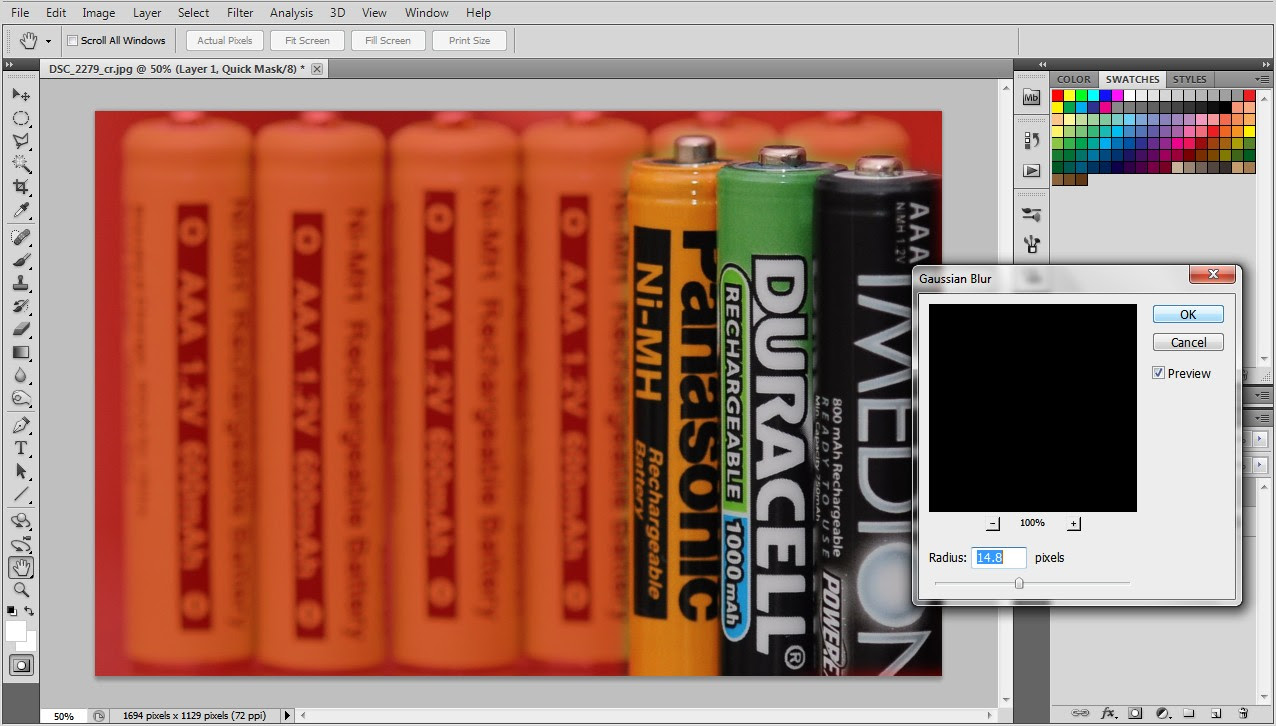Select the Healing Brush tool

tap(21, 237)
